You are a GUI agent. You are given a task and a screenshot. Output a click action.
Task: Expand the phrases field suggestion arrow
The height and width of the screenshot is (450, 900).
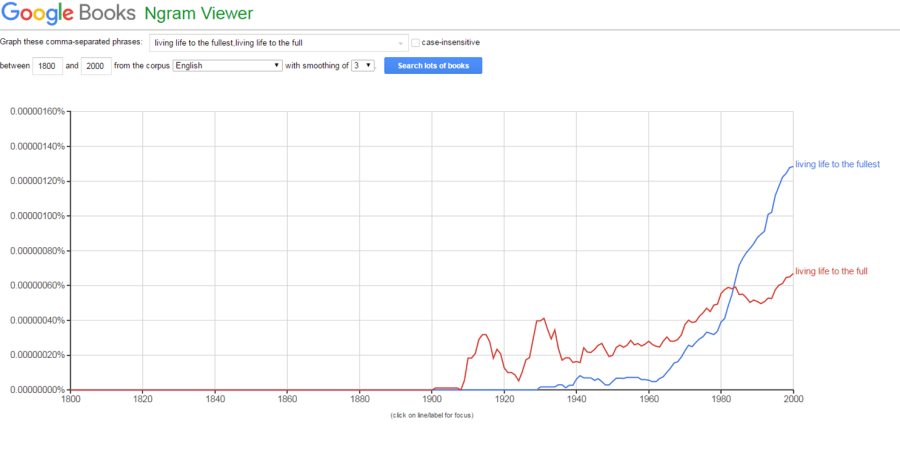[x=401, y=42]
